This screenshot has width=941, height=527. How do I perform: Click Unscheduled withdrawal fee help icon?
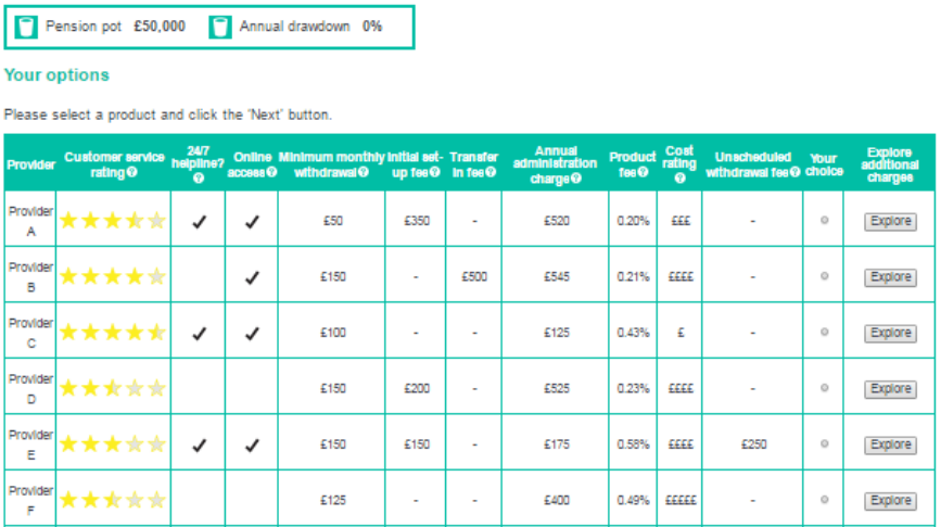point(795,172)
